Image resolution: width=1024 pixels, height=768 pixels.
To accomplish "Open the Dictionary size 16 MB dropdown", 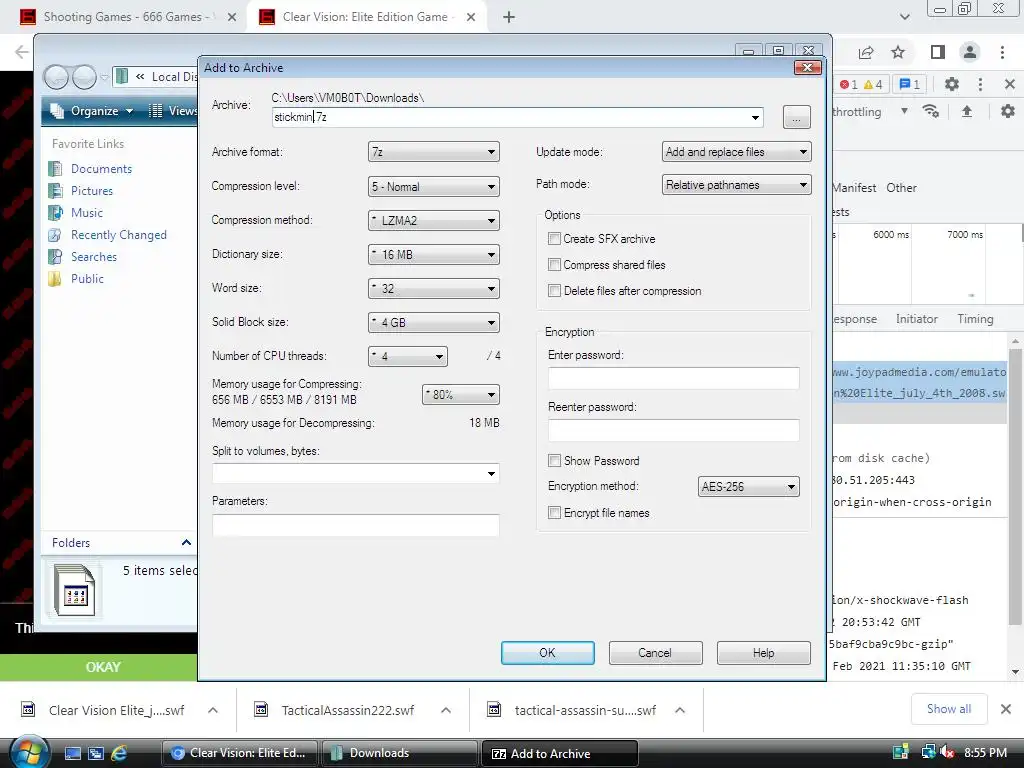I will coord(434,255).
